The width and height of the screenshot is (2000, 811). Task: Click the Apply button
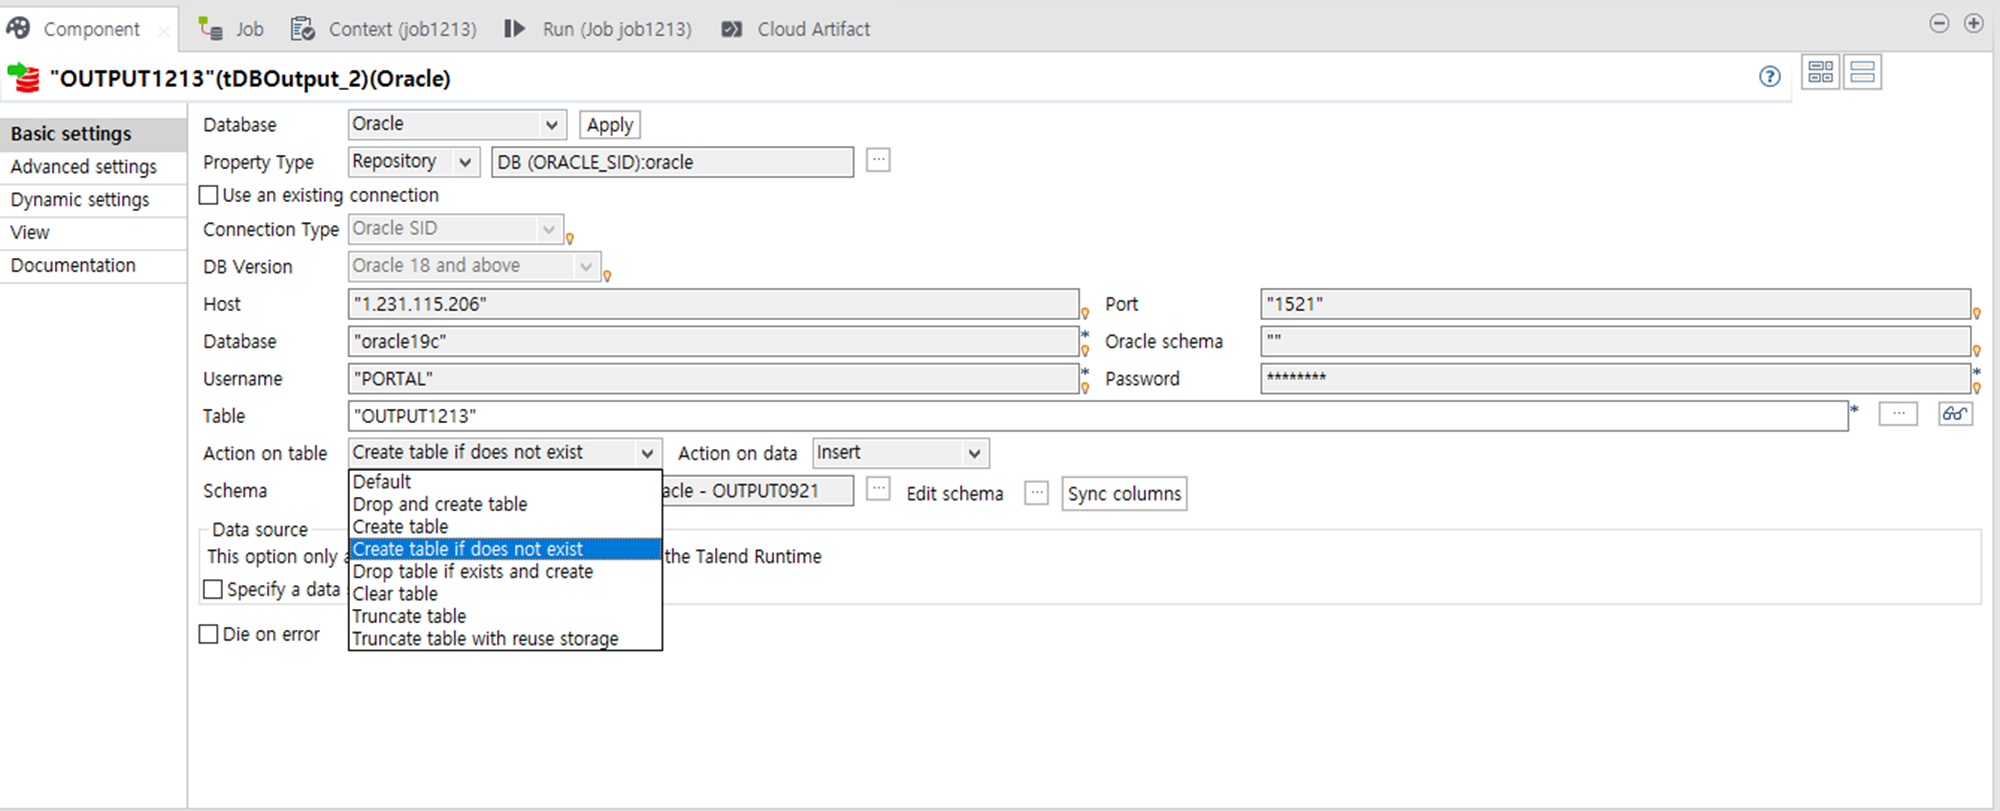click(x=610, y=125)
